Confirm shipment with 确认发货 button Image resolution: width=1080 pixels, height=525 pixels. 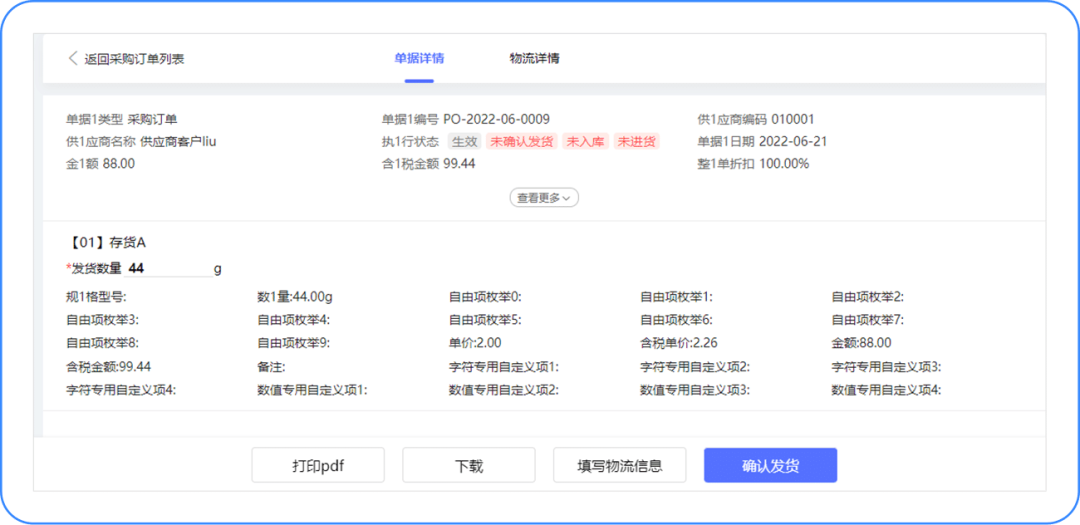tap(770, 465)
